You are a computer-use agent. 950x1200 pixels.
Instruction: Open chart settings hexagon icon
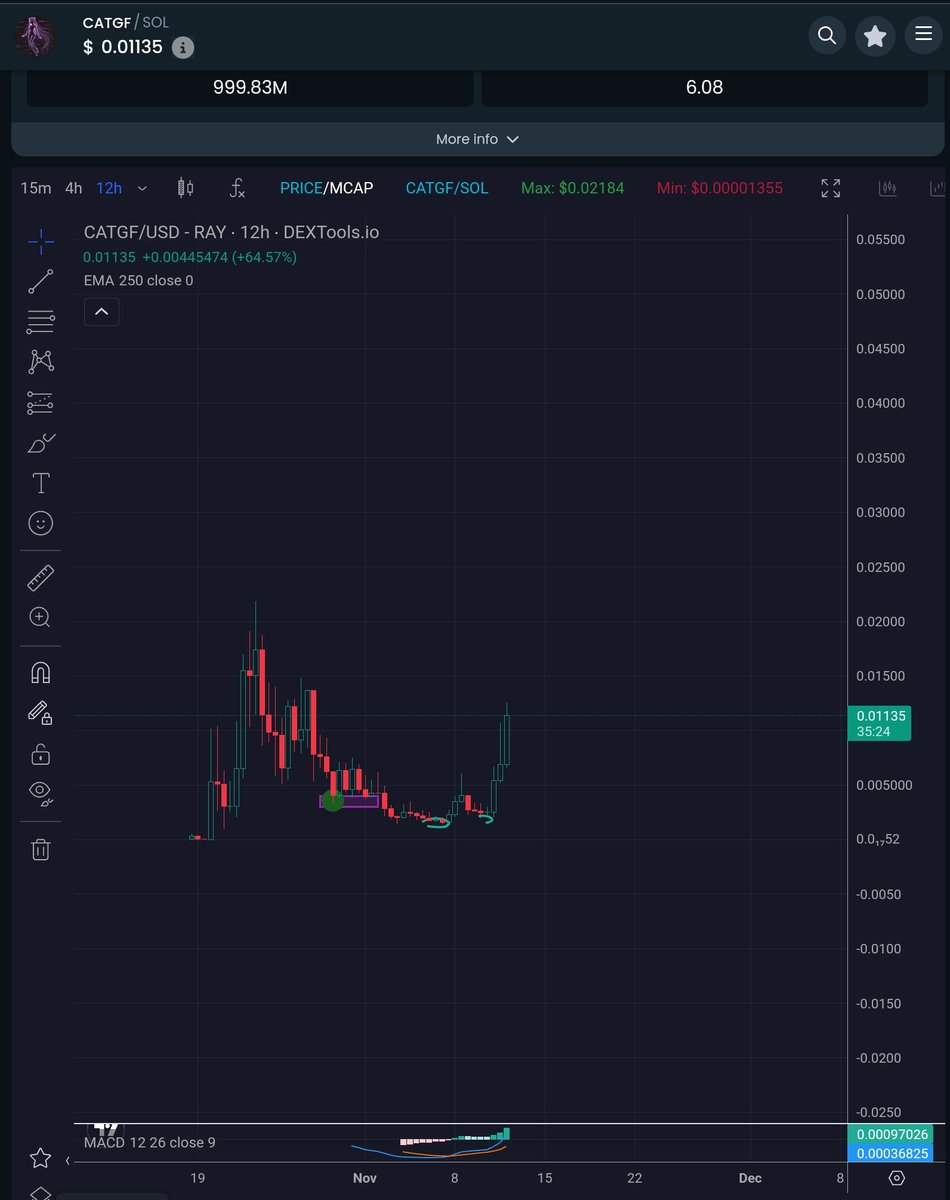click(897, 1178)
